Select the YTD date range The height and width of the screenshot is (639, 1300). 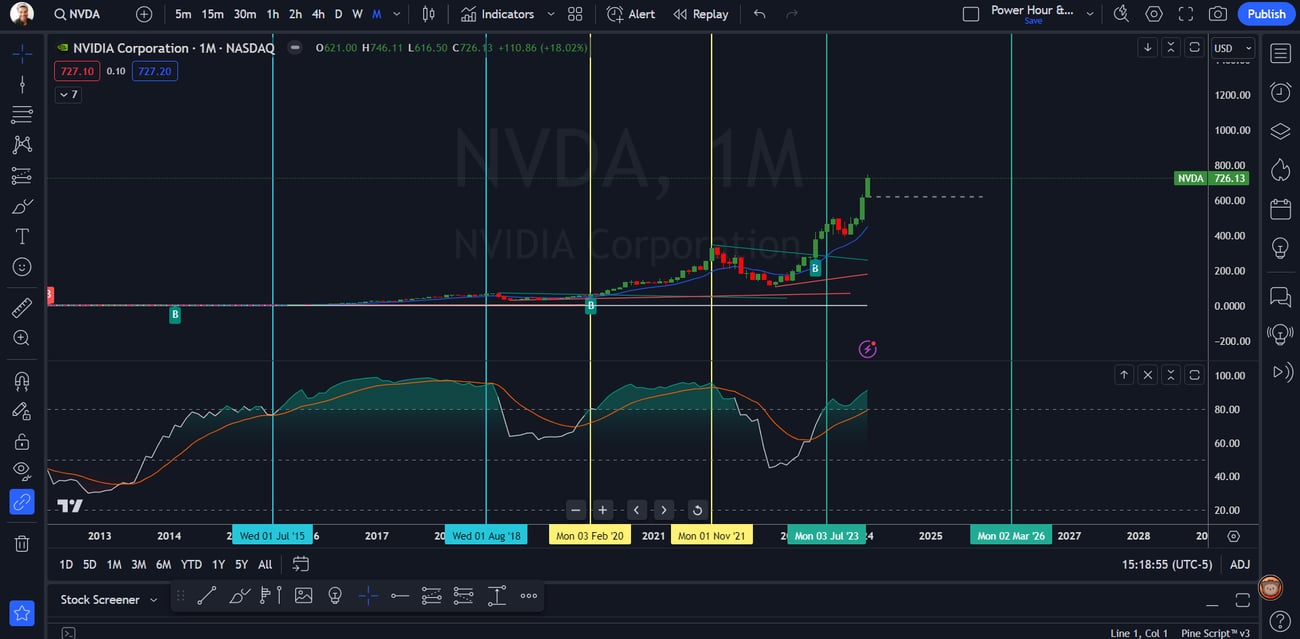(x=191, y=564)
